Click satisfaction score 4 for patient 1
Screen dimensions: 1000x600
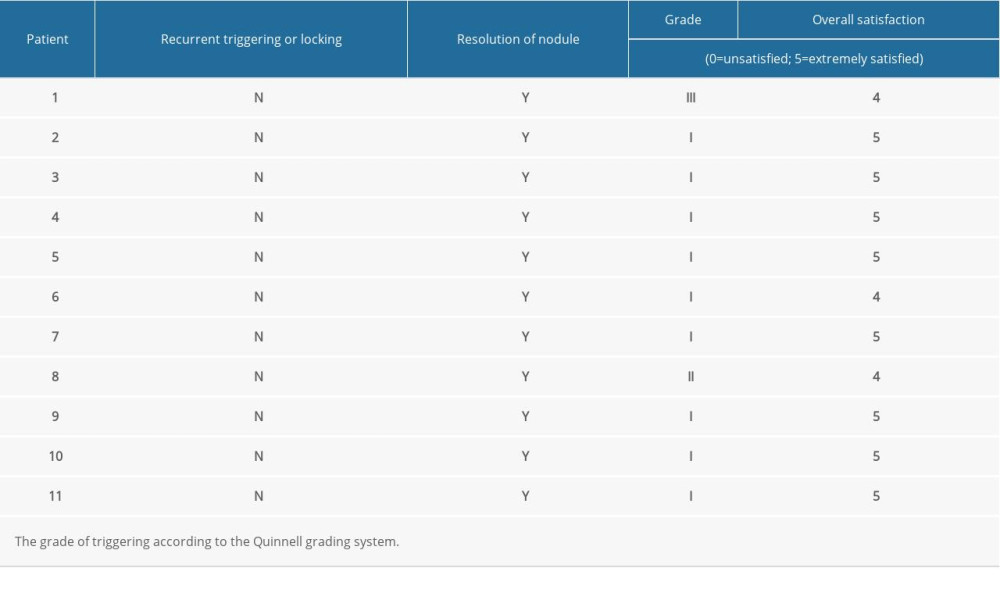pos(876,98)
